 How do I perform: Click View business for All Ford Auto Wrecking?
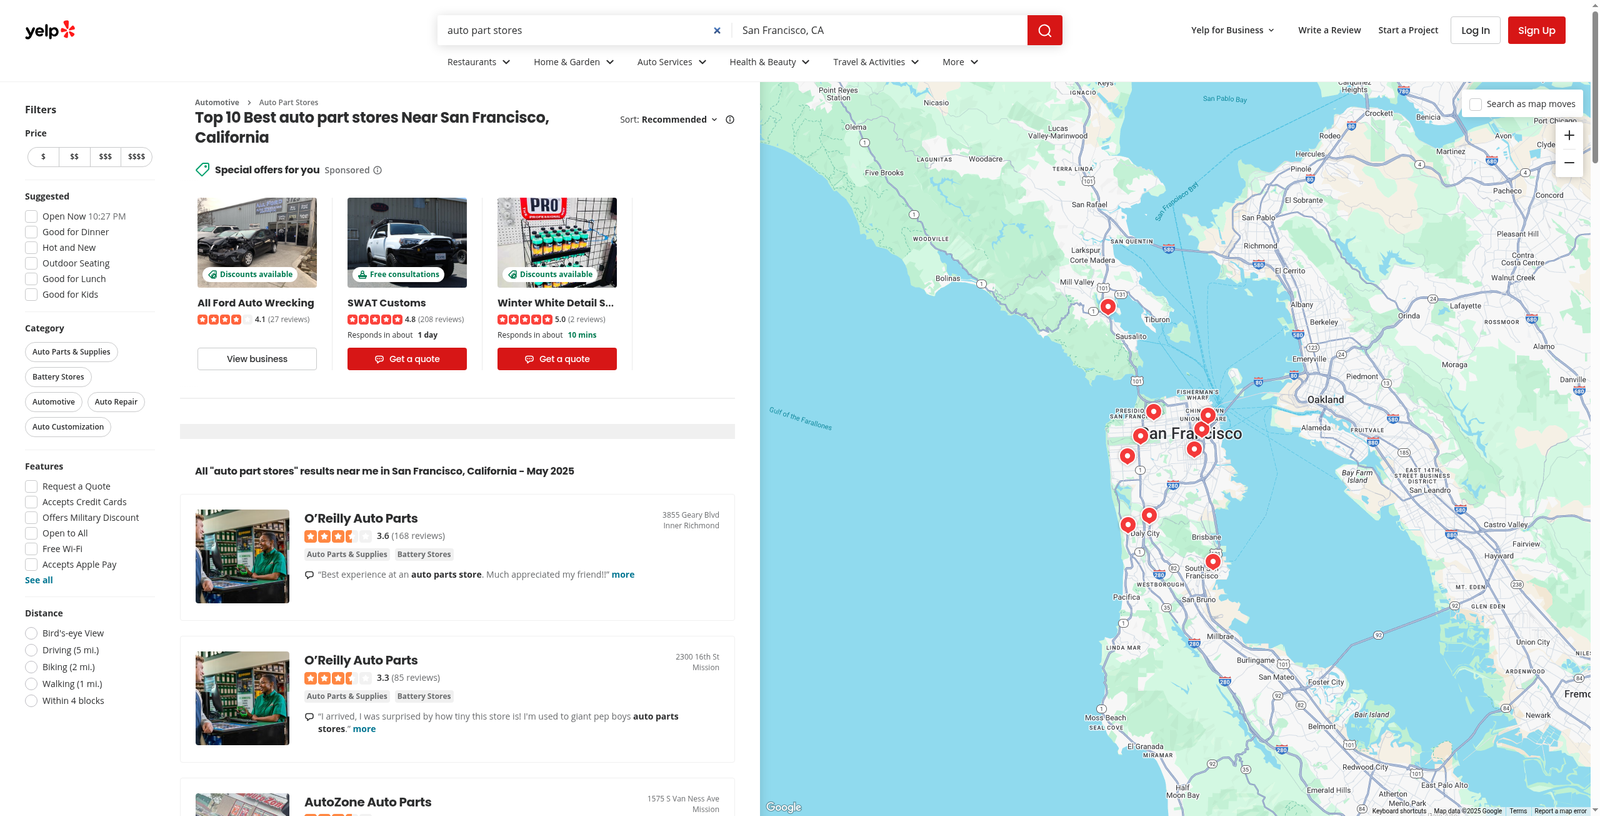pyautogui.click(x=257, y=359)
